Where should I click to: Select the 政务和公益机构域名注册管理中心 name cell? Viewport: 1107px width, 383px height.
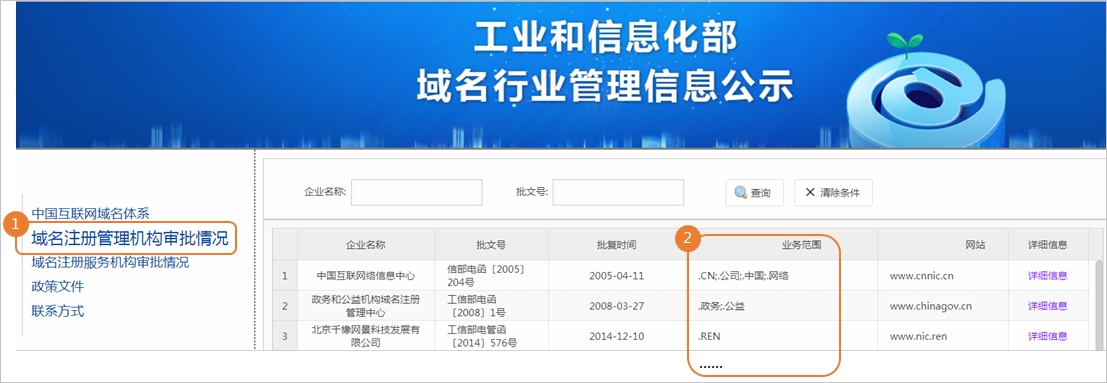point(366,306)
